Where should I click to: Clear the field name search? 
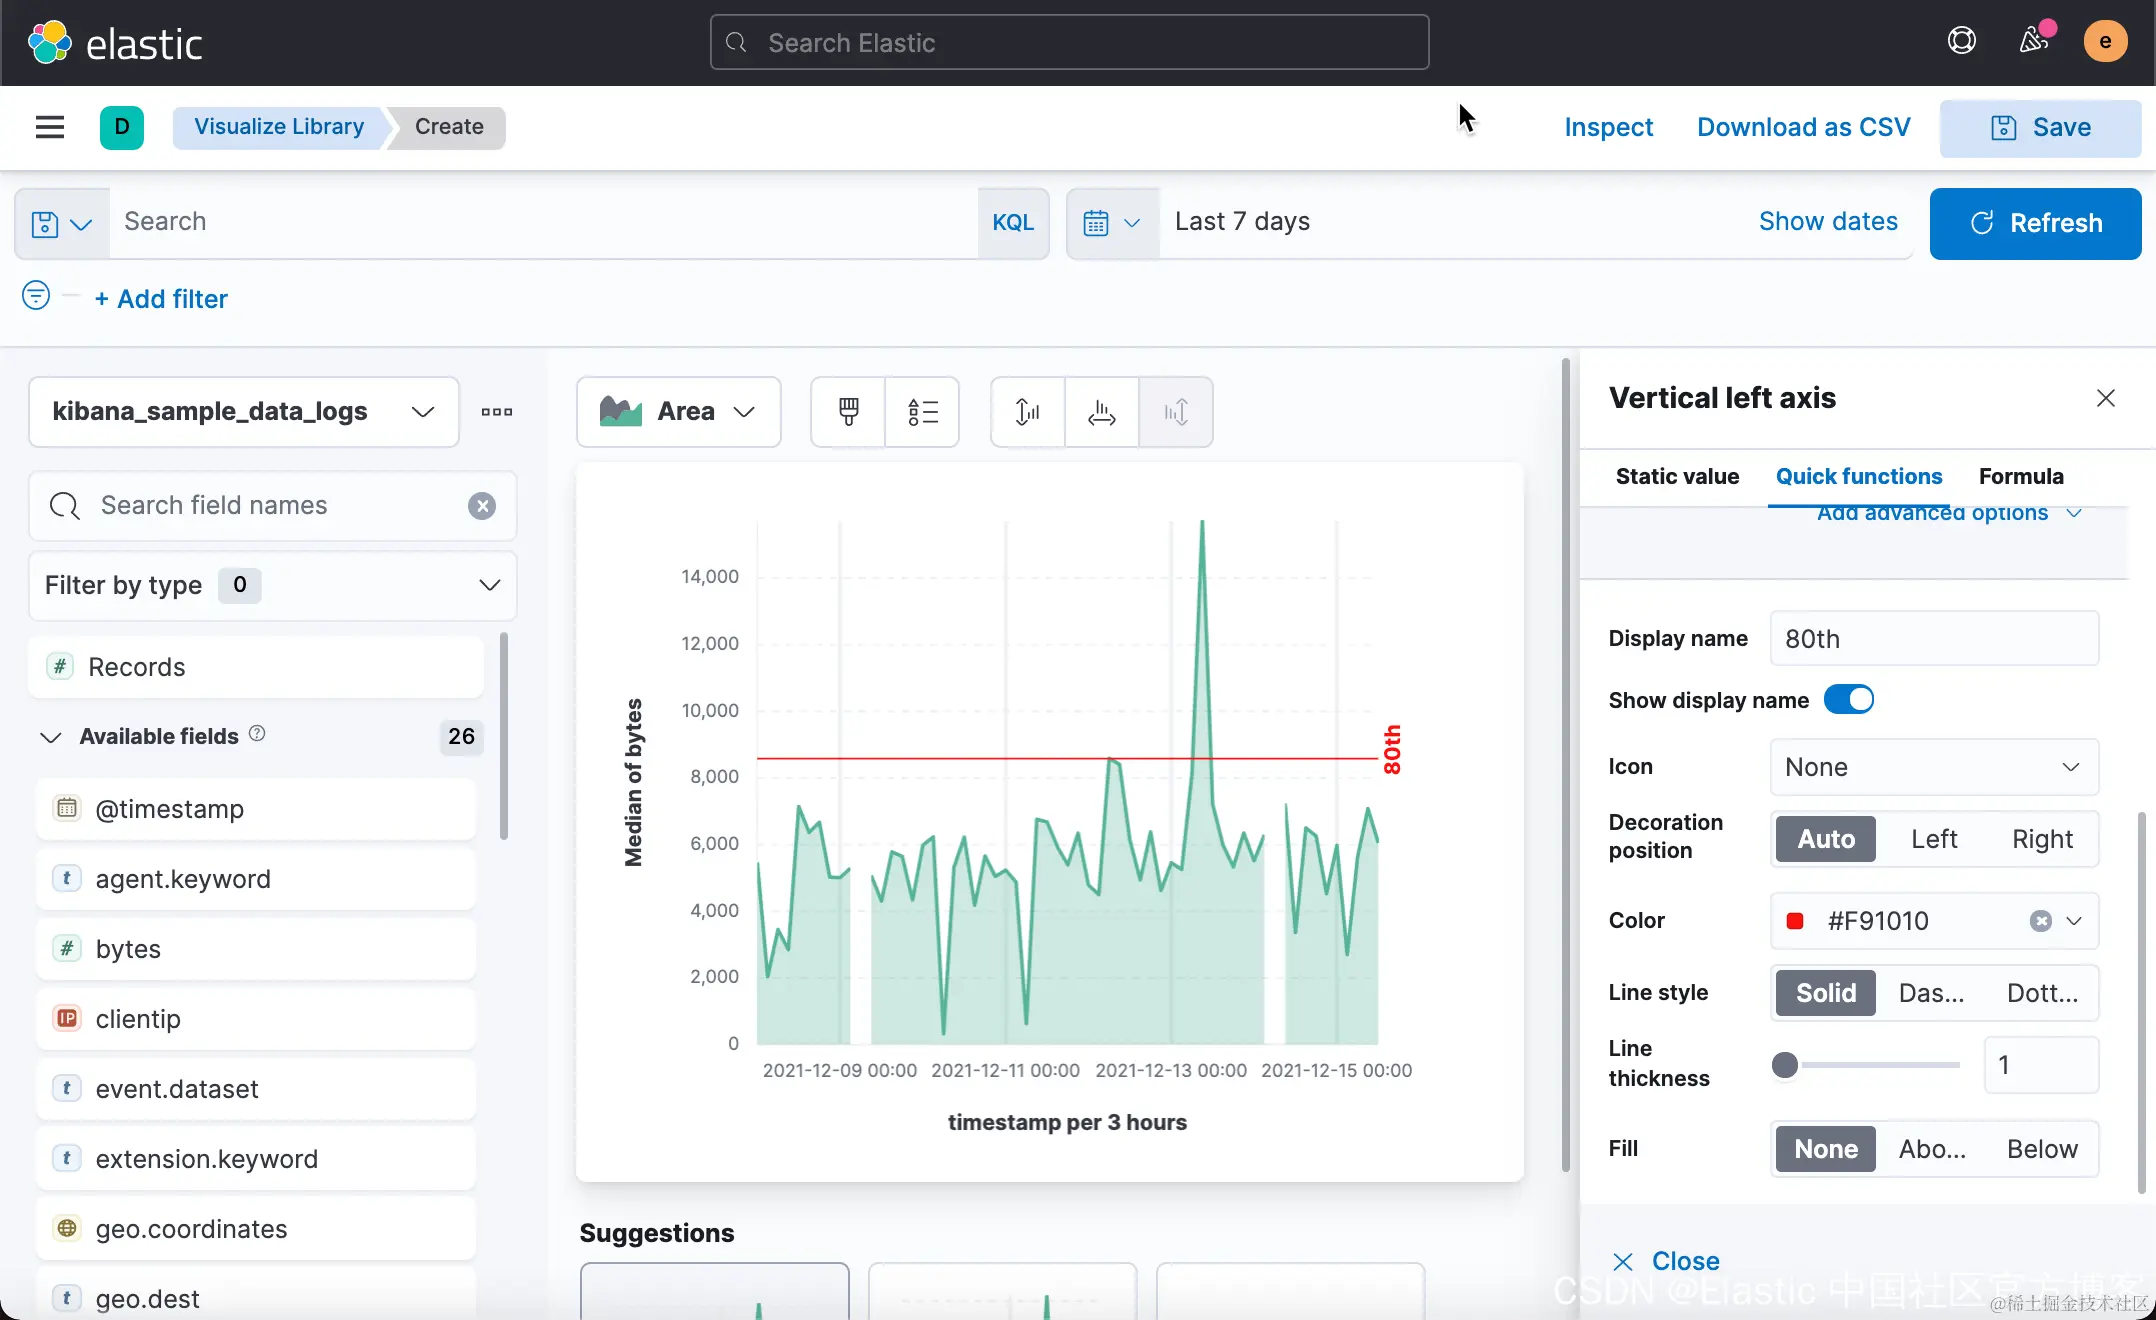tap(482, 506)
